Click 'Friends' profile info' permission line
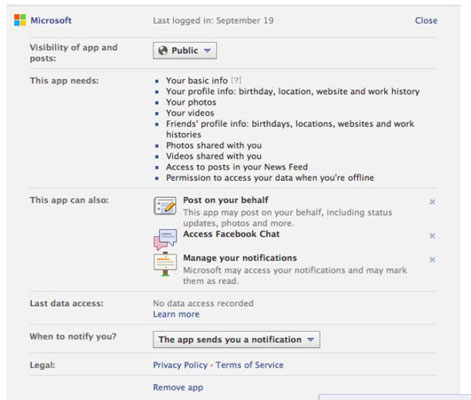Viewport: 471px width, 400px height. 290,129
